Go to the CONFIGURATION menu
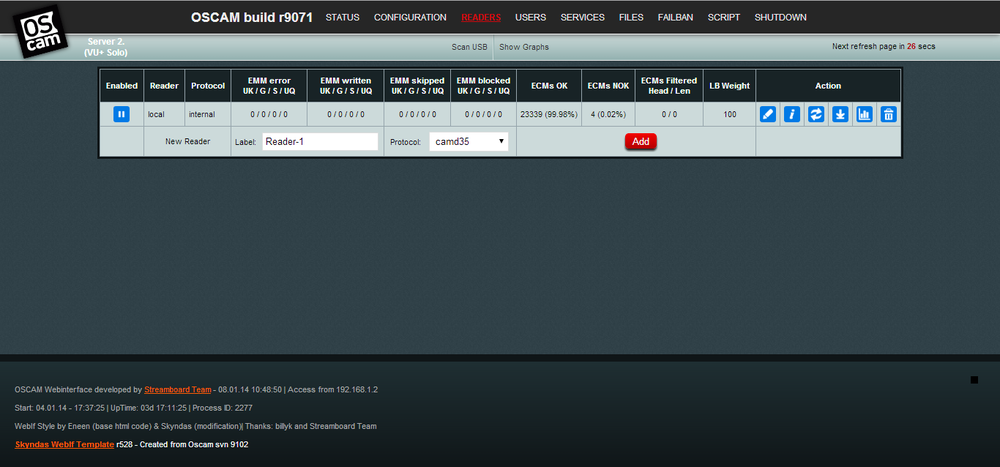This screenshot has height=467, width=1000. pos(410,18)
